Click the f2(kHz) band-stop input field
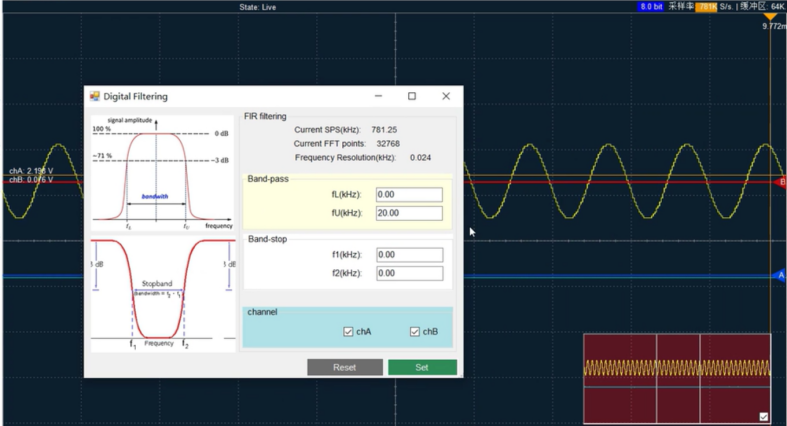787x426 pixels. (x=410, y=273)
